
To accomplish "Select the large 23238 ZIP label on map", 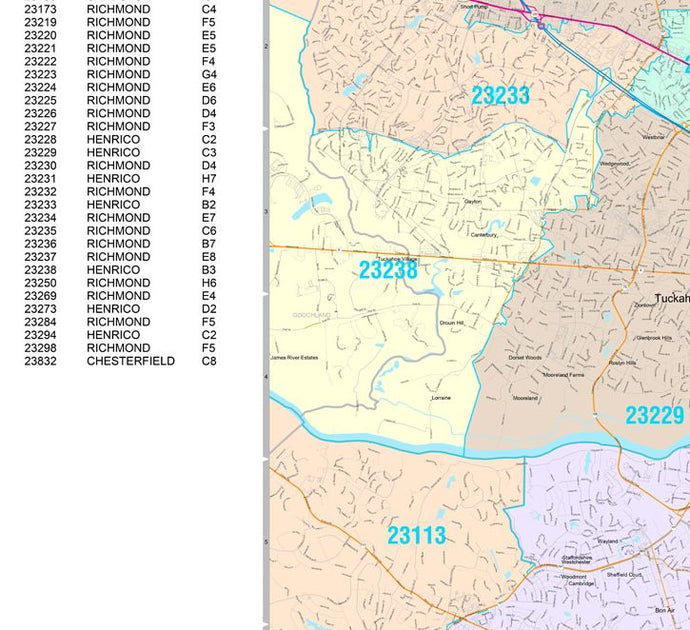I will 388,270.
